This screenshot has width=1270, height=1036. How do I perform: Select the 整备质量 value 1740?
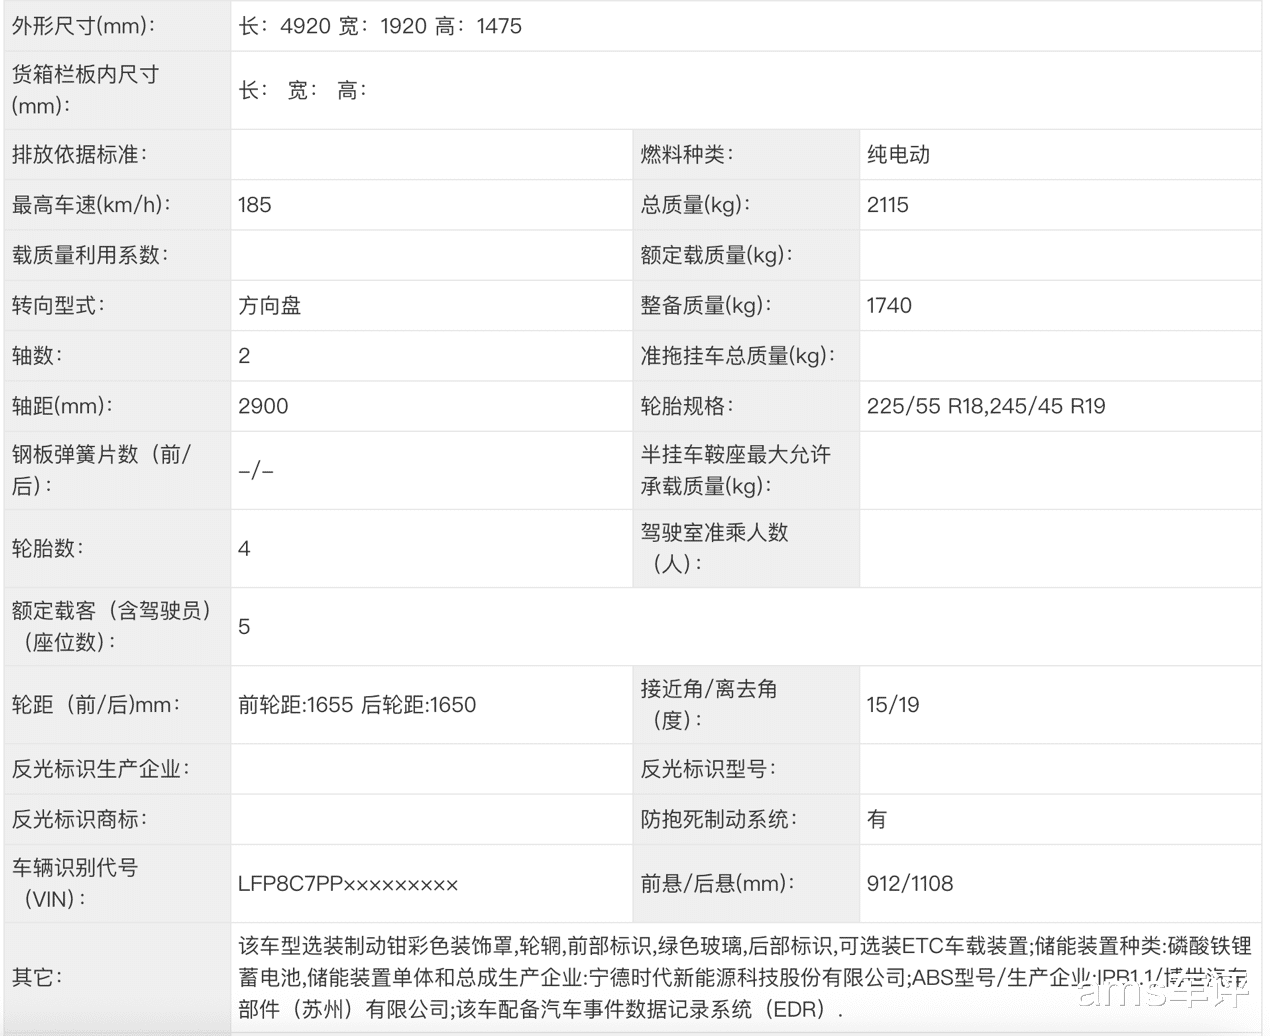(x=889, y=305)
